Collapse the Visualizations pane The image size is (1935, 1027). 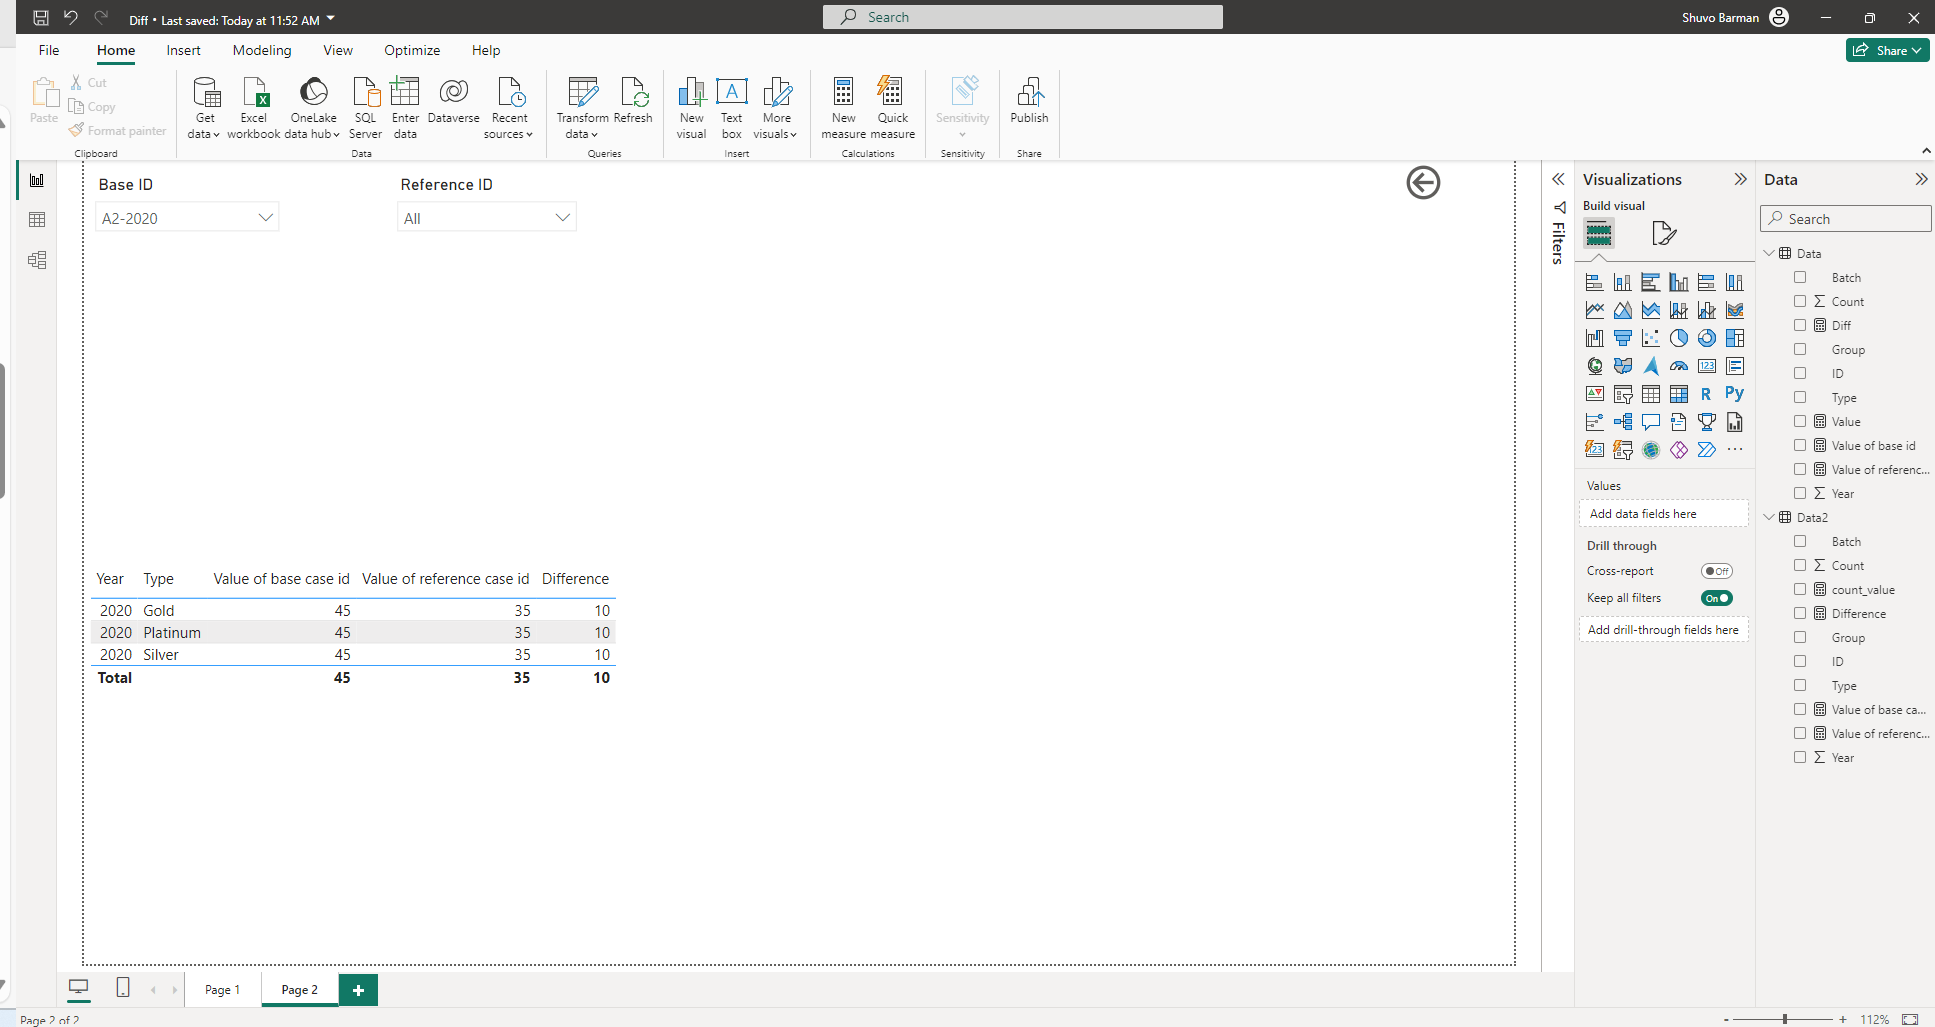1740,179
